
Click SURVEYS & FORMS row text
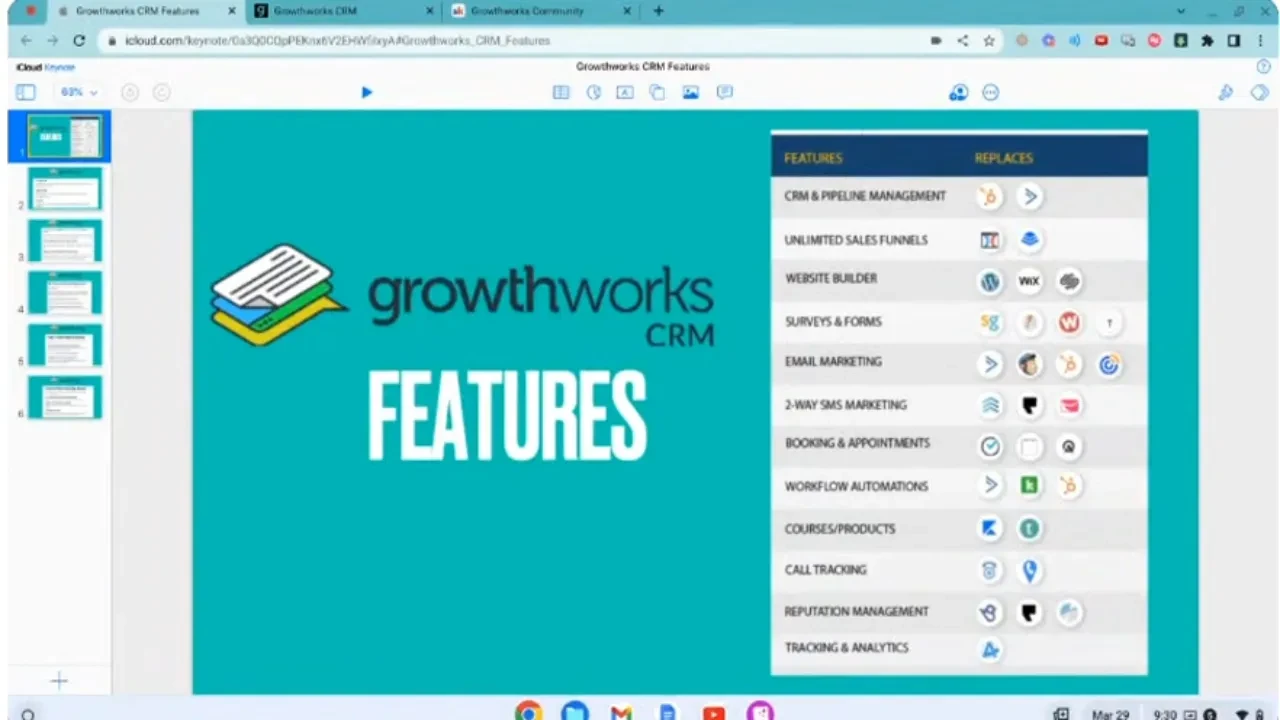pos(833,322)
